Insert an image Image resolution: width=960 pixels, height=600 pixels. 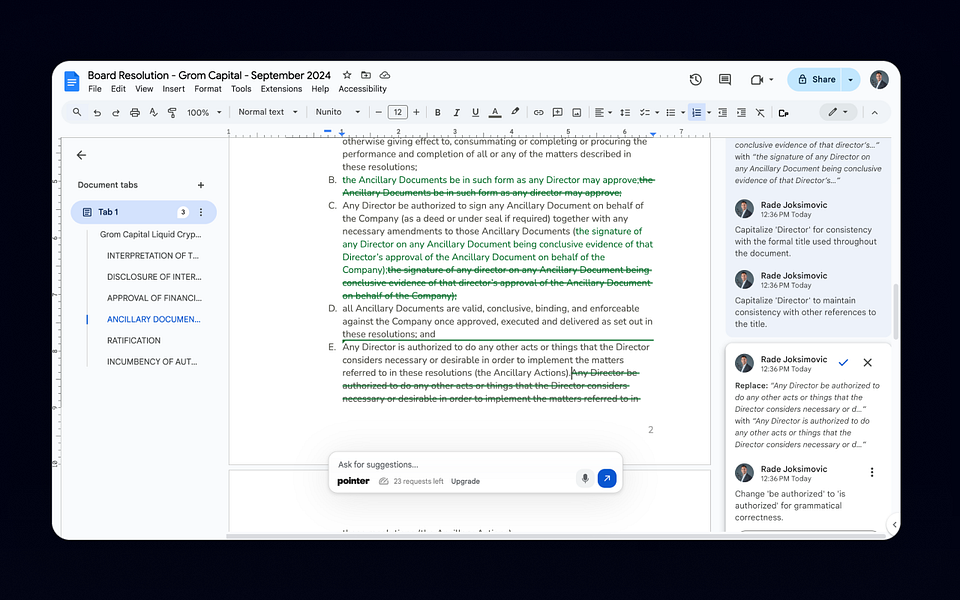coord(576,112)
